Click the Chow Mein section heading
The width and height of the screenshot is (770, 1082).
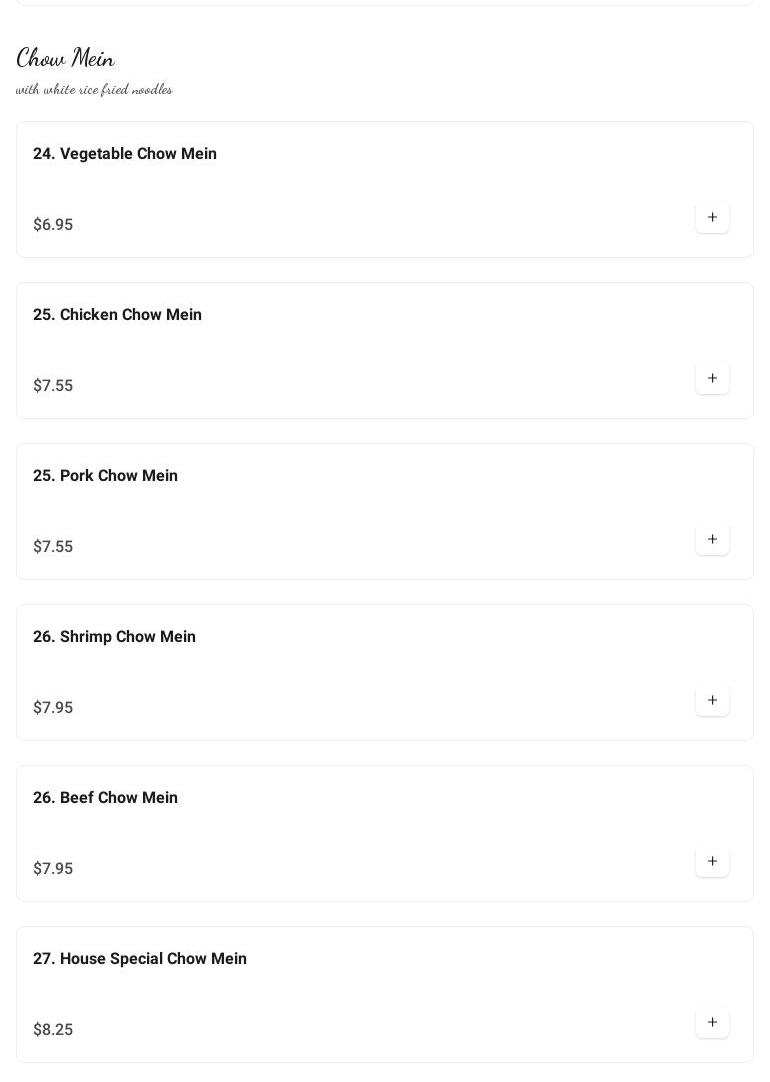(x=66, y=58)
